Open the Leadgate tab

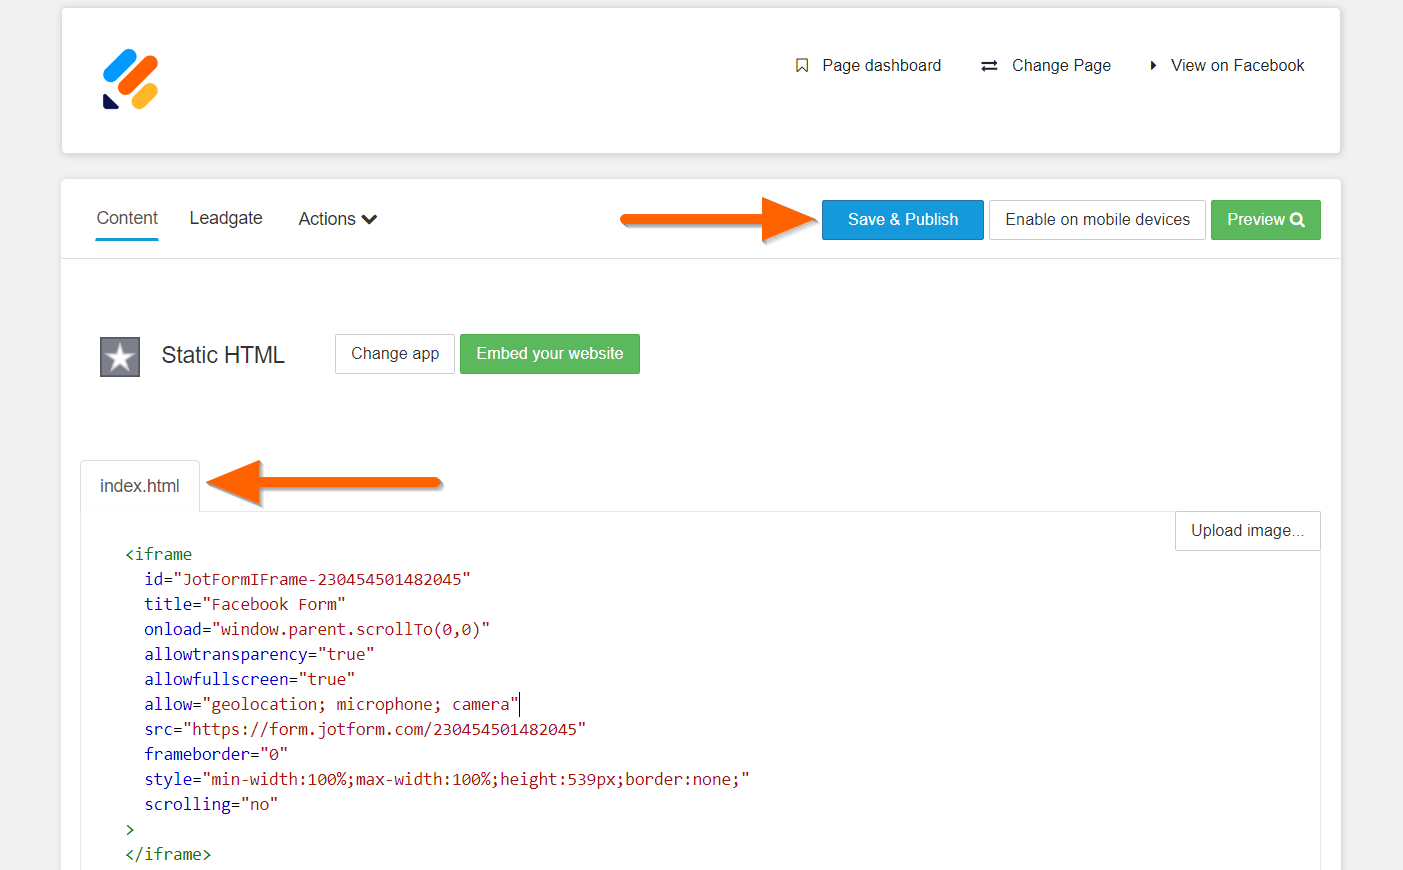226,218
